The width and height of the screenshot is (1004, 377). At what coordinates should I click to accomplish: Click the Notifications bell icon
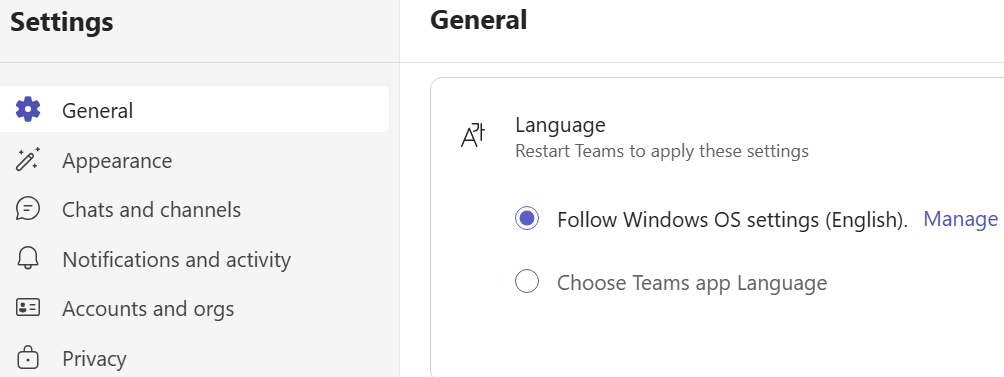tap(28, 259)
